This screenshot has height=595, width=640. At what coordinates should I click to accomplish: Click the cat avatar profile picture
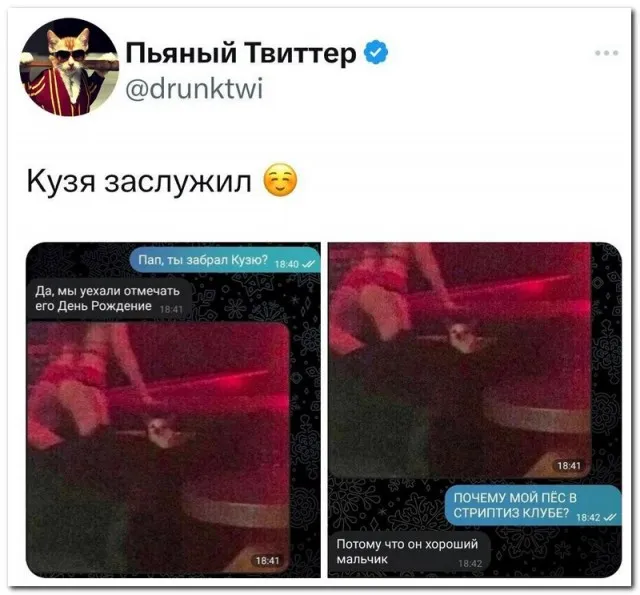[69, 67]
